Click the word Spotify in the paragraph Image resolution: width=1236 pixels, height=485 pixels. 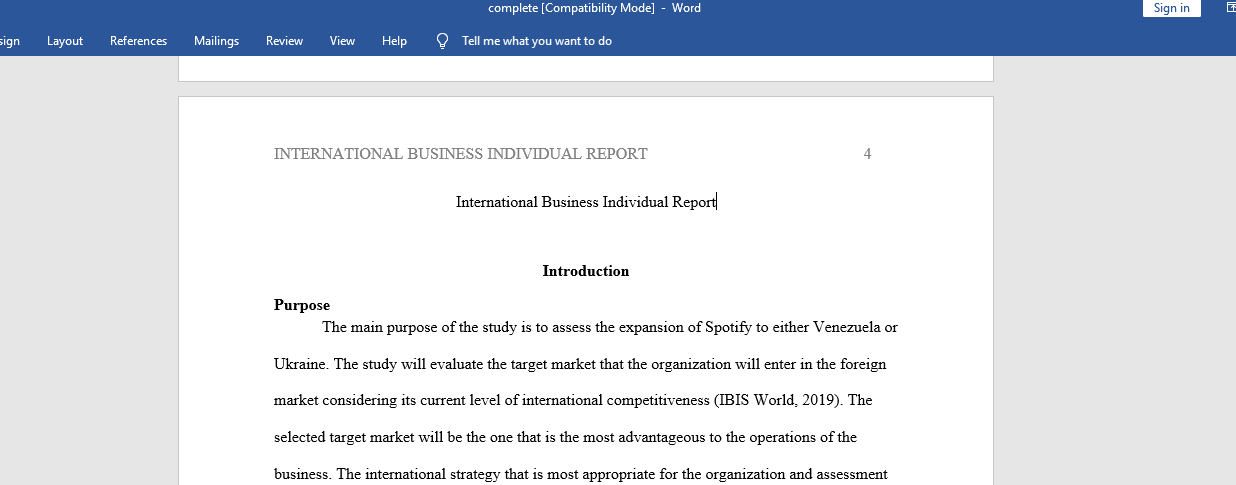coord(728,327)
